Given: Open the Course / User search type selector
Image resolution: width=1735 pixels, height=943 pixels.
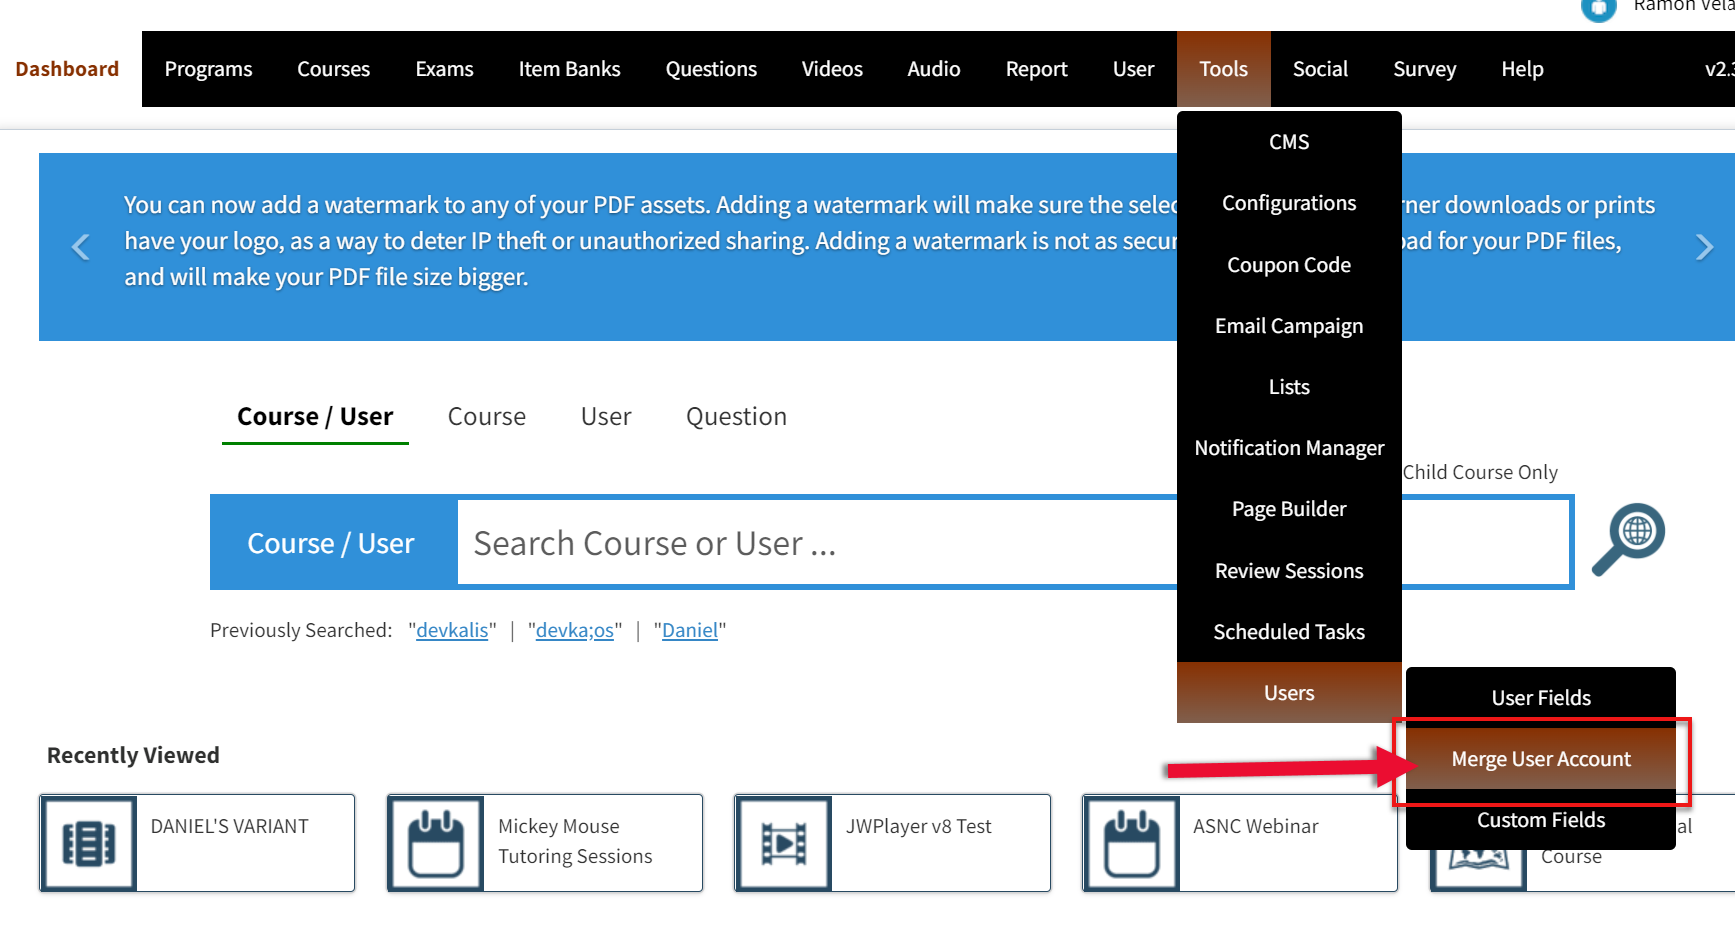Looking at the screenshot, I should pyautogui.click(x=331, y=542).
